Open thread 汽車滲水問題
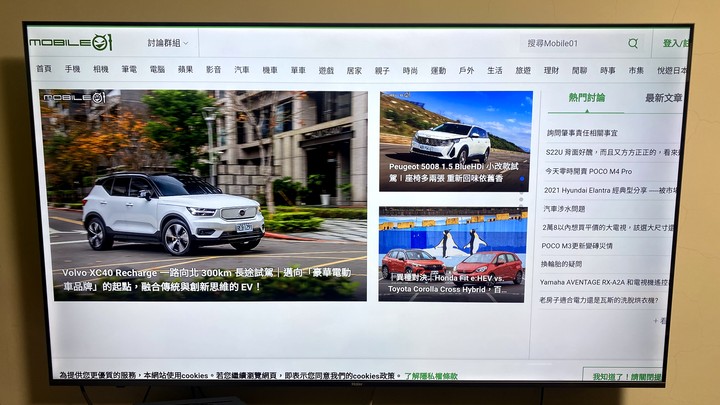Screen dimensions: 720x405 pyautogui.click(x=564, y=208)
